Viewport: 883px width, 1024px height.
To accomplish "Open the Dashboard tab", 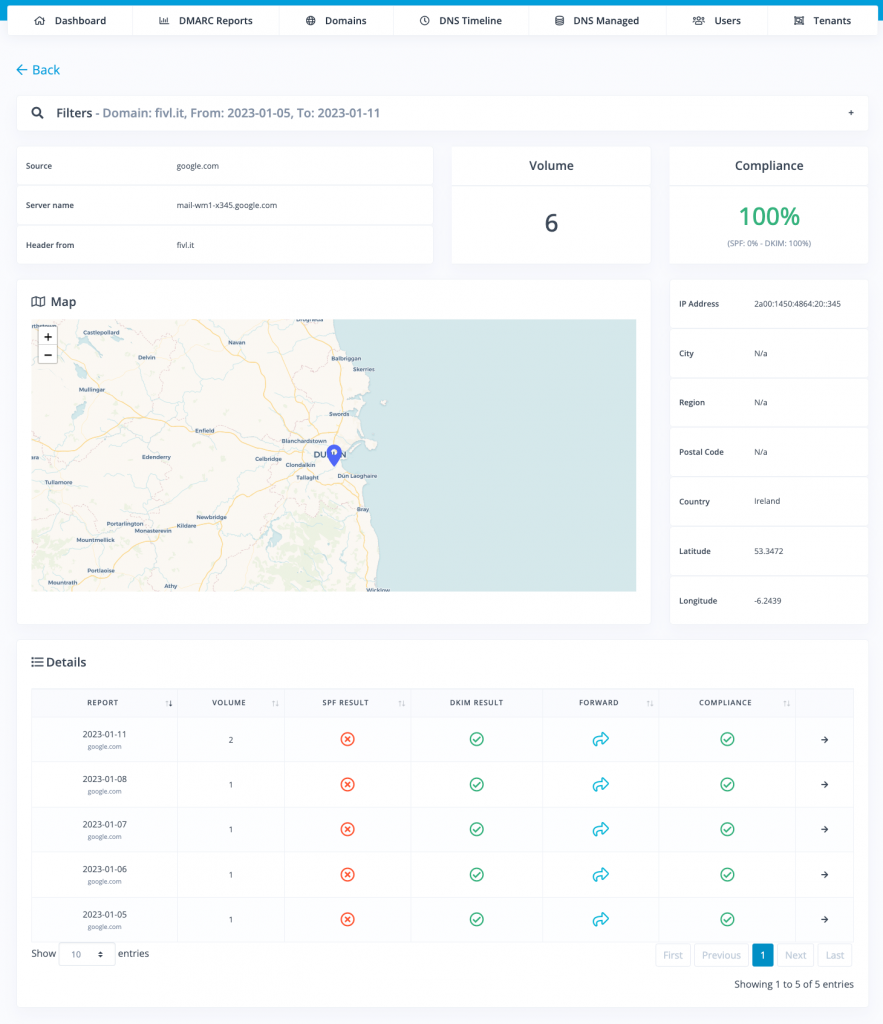I will coord(70,21).
